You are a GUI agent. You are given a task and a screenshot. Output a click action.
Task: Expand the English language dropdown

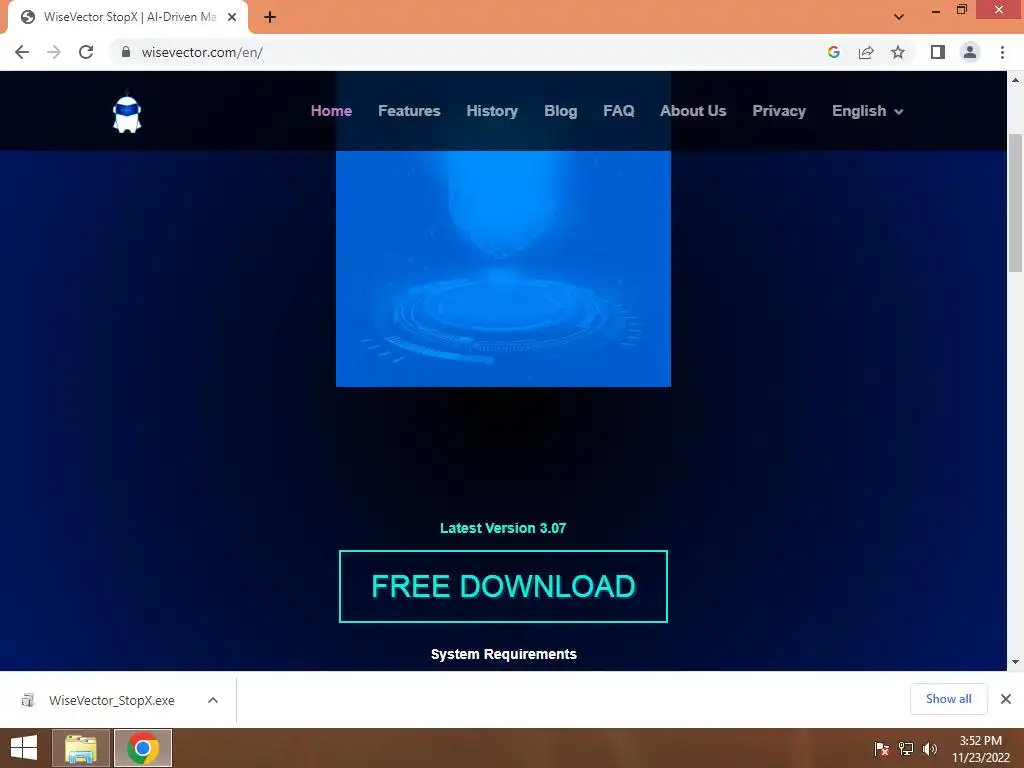pyautogui.click(x=867, y=111)
